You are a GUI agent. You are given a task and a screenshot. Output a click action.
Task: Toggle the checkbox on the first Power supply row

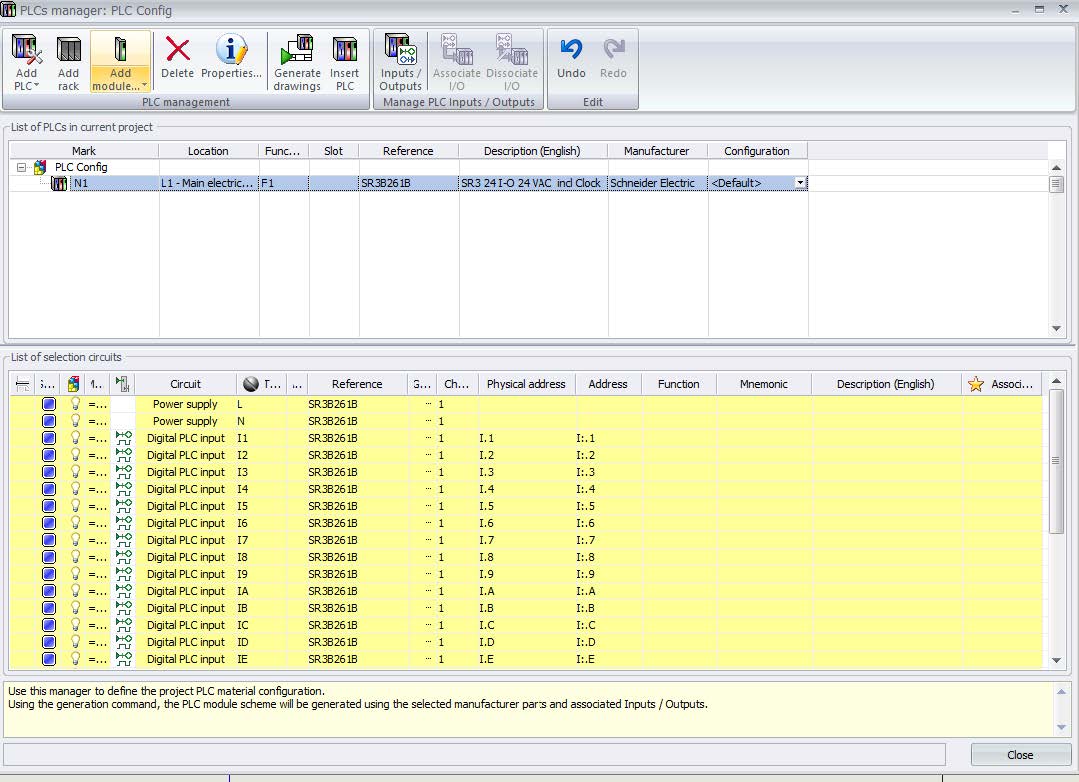(48, 403)
